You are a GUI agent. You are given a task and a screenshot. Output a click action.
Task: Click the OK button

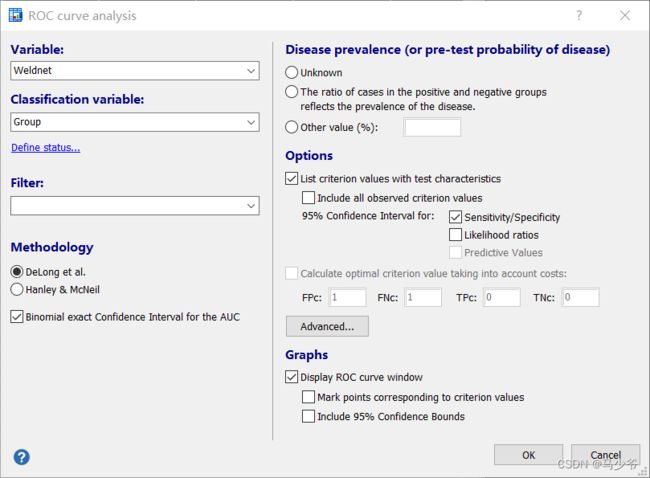528,455
